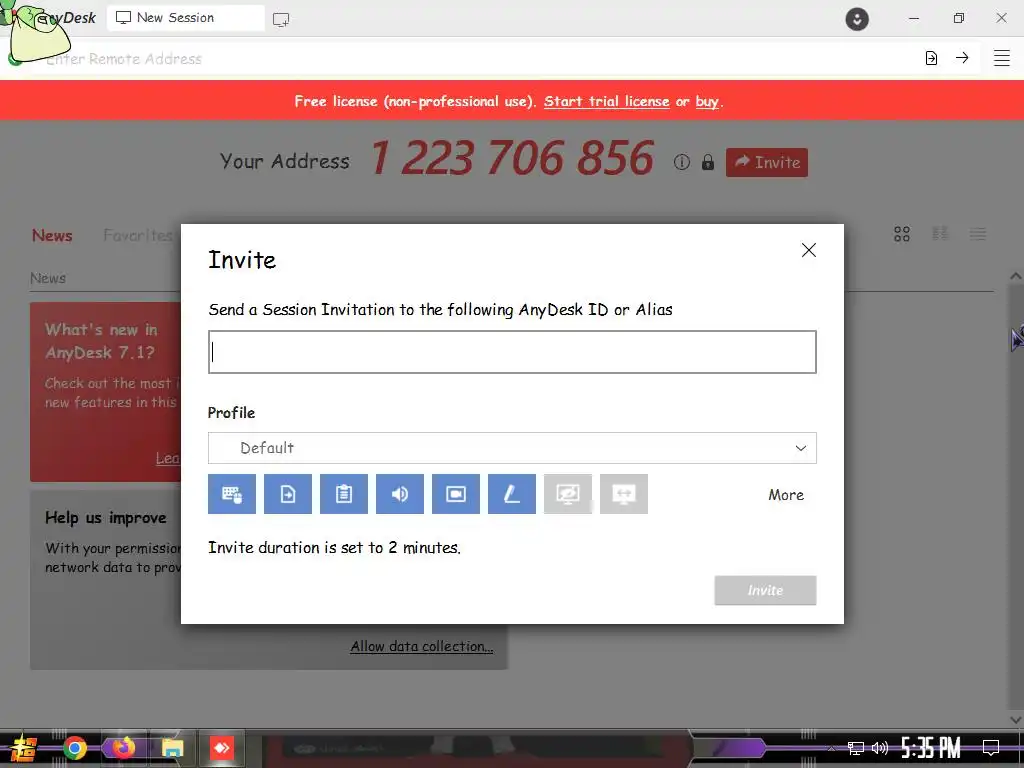Toggle the whiteboard draw permission icon

coord(512,494)
